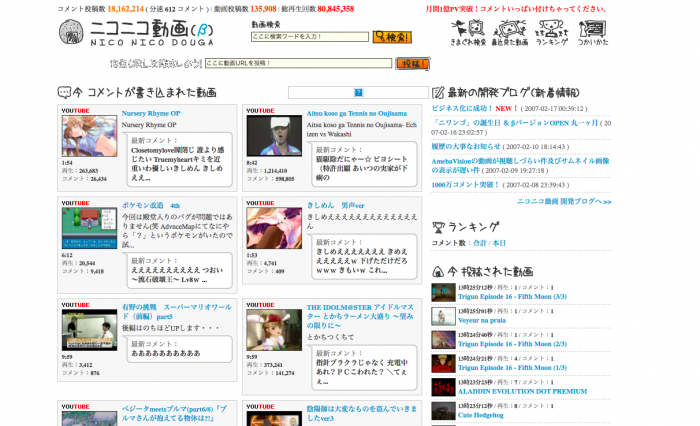Open Cute Hedgehog video link
The width and height of the screenshot is (700, 426).
480,415
